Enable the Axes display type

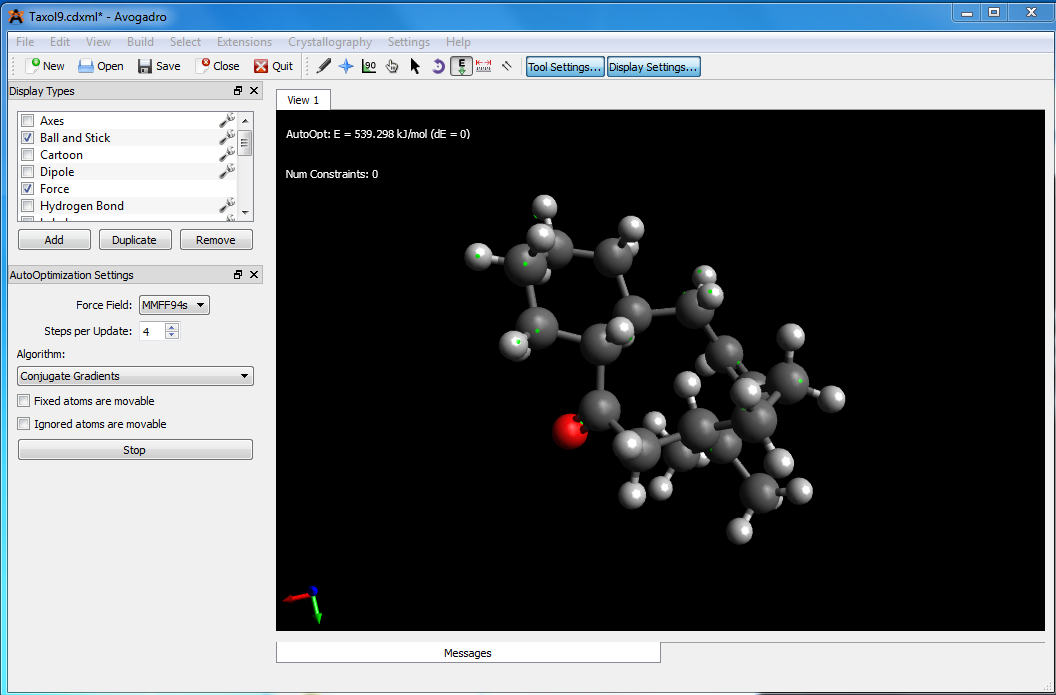click(x=28, y=121)
